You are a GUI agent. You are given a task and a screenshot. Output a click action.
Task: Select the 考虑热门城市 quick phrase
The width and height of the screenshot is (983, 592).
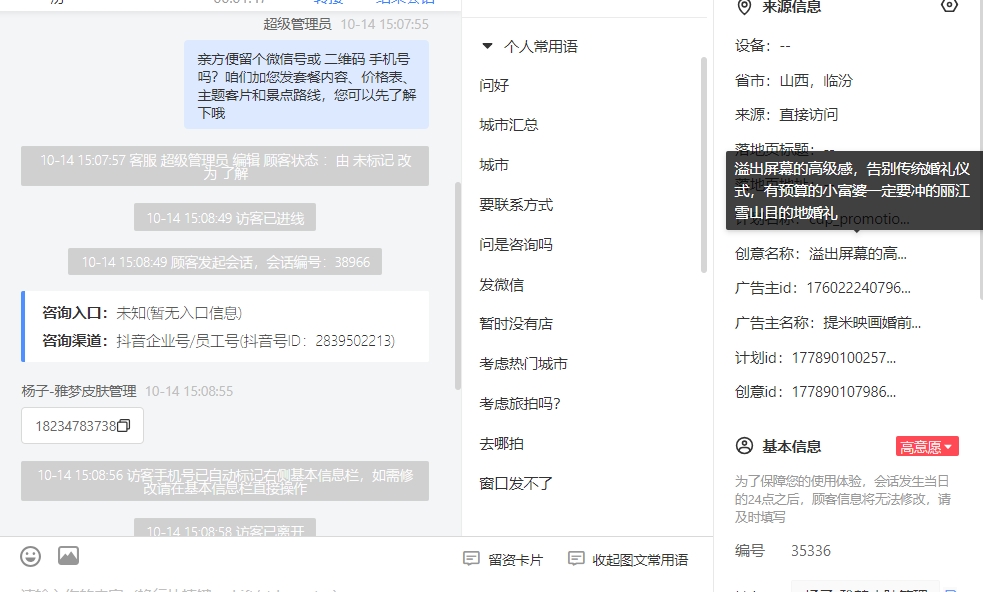pos(523,364)
